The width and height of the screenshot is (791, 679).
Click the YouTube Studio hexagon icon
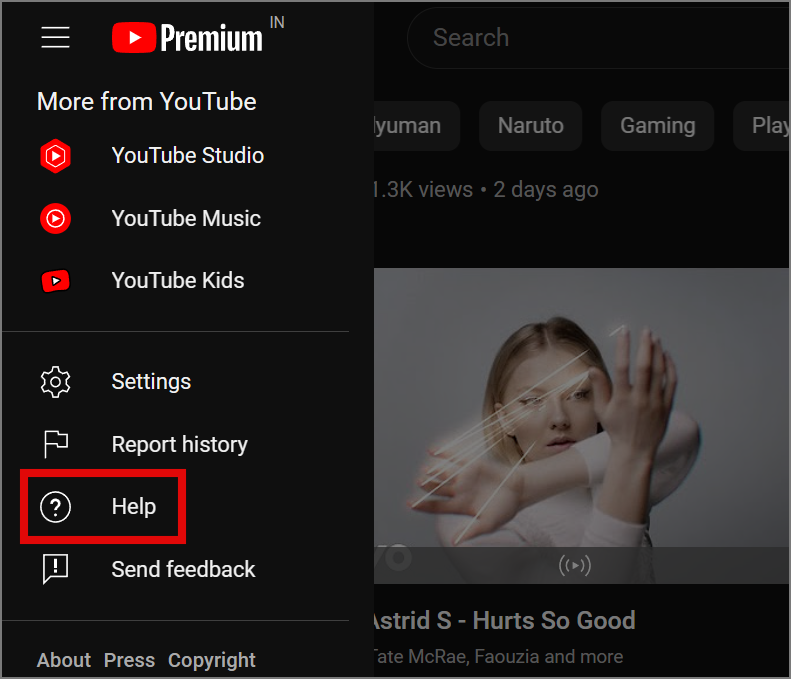tap(55, 156)
